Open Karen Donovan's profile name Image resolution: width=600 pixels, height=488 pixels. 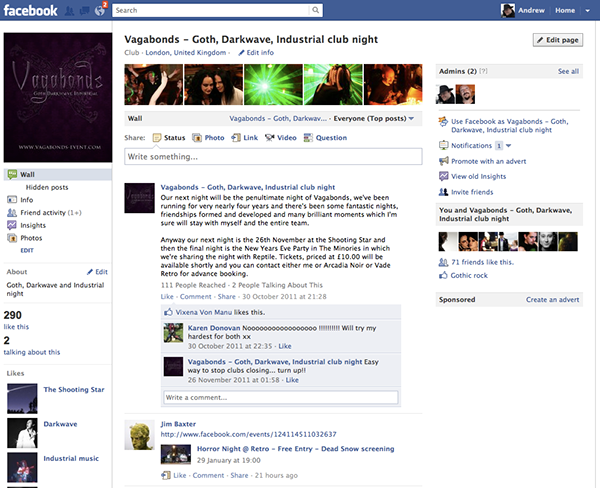coord(214,328)
